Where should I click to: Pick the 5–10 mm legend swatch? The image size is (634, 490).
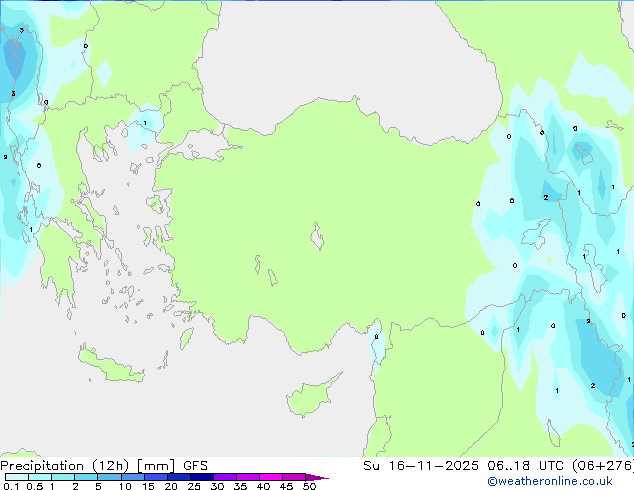pyautogui.click(x=109, y=477)
